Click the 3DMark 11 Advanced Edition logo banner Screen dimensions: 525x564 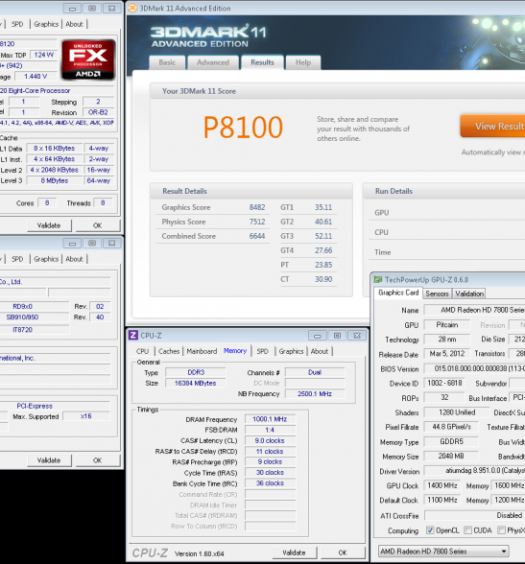(209, 37)
